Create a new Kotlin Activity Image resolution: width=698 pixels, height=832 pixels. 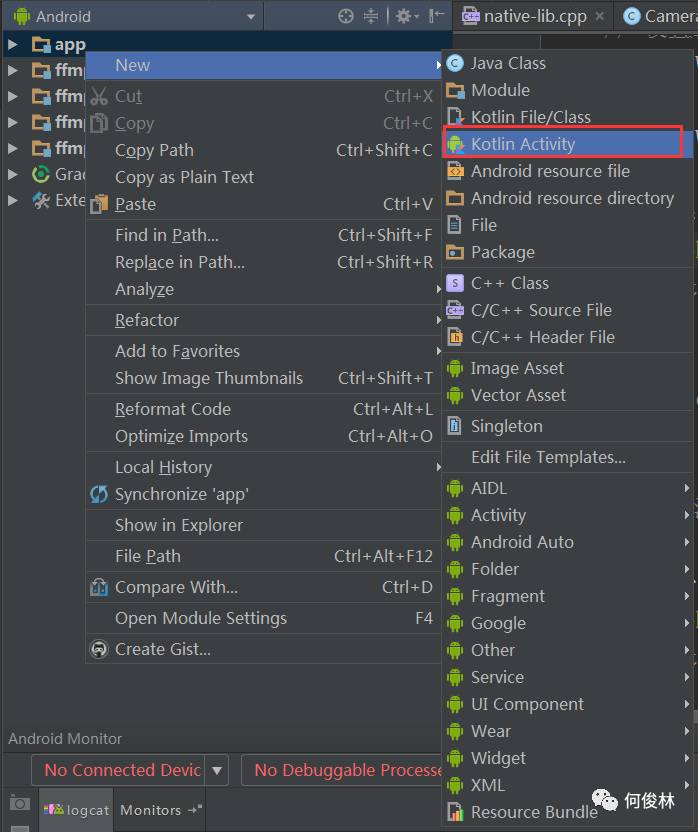567,144
